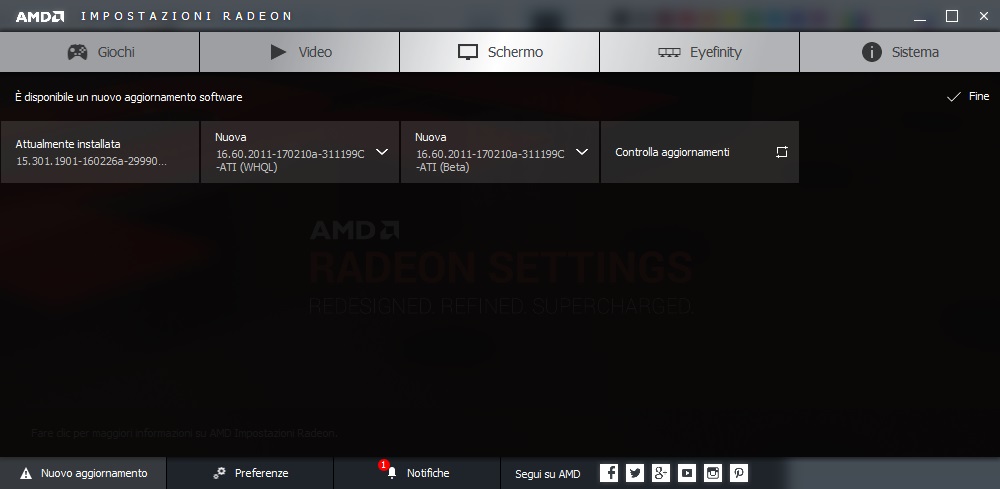Click 'Fare clic per maggiori informazioni' link

pyautogui.click(x=184, y=434)
